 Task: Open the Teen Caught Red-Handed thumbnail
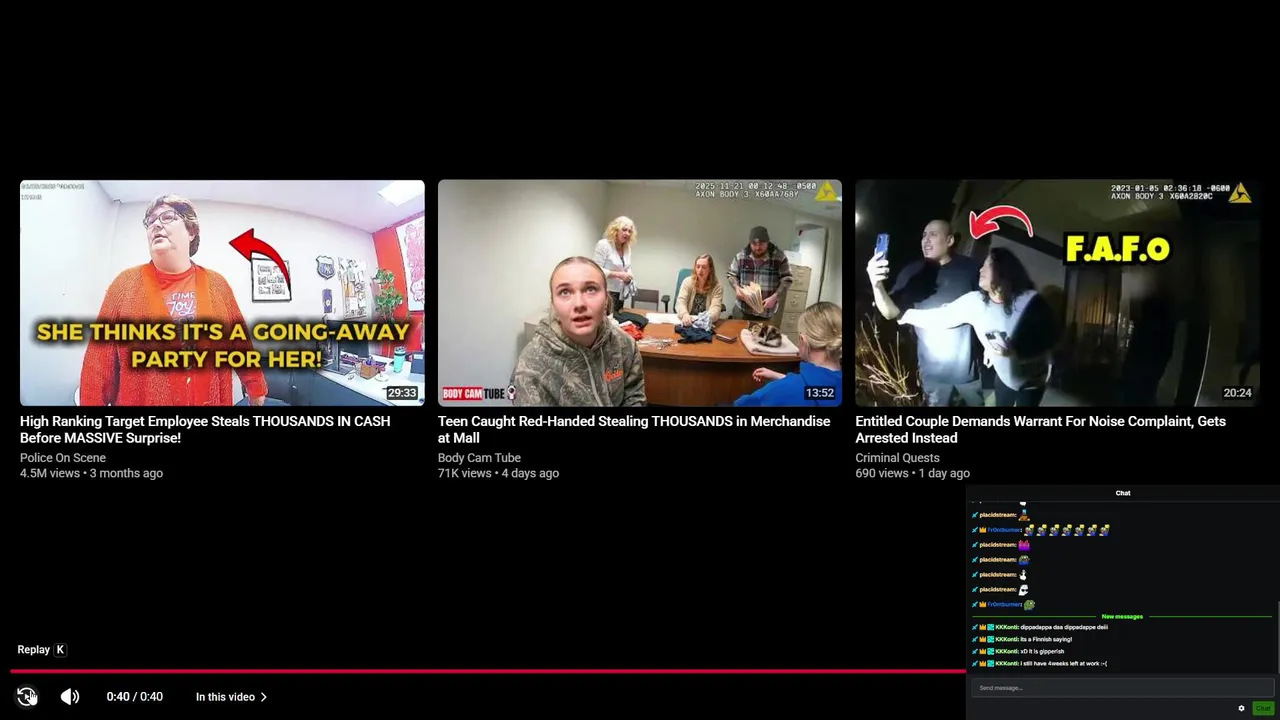pyautogui.click(x=640, y=293)
